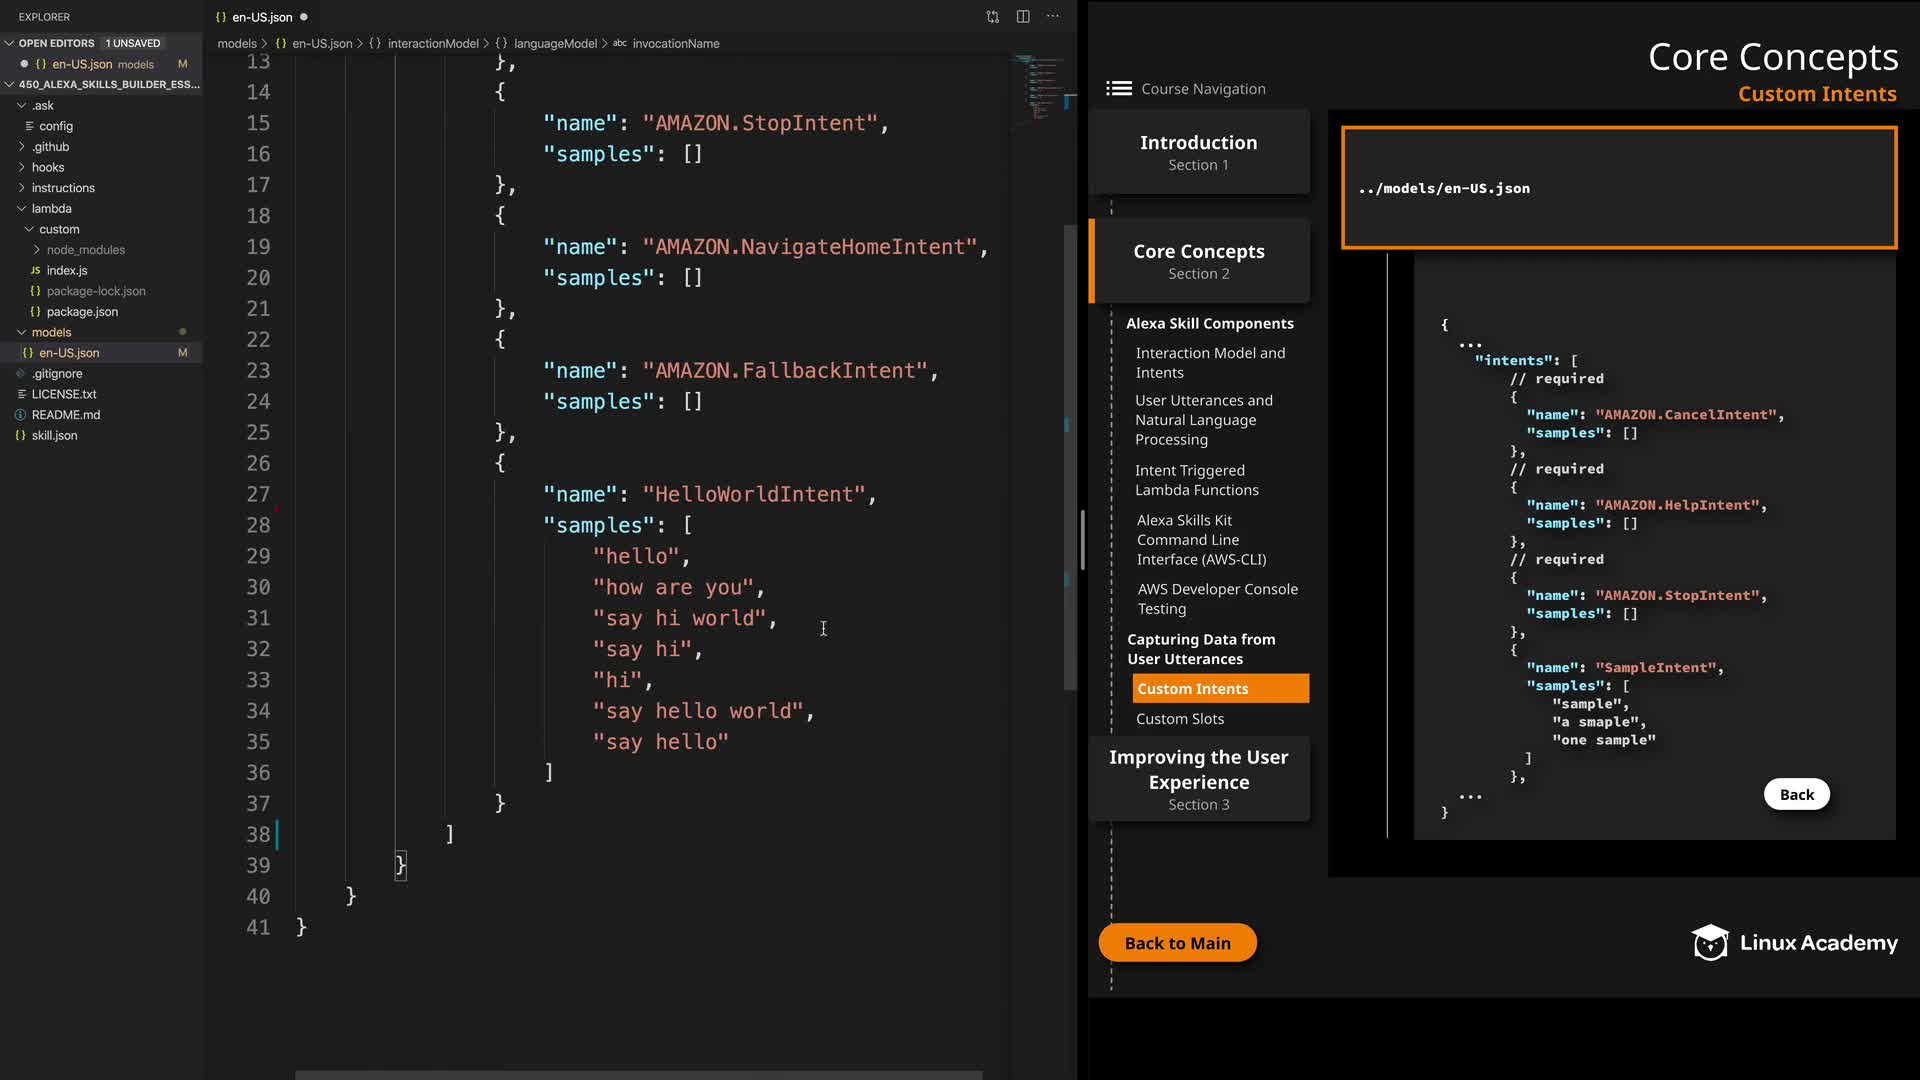This screenshot has width=1920, height=1080.
Task: Click the Split Editor icon
Action: pos(1023,17)
